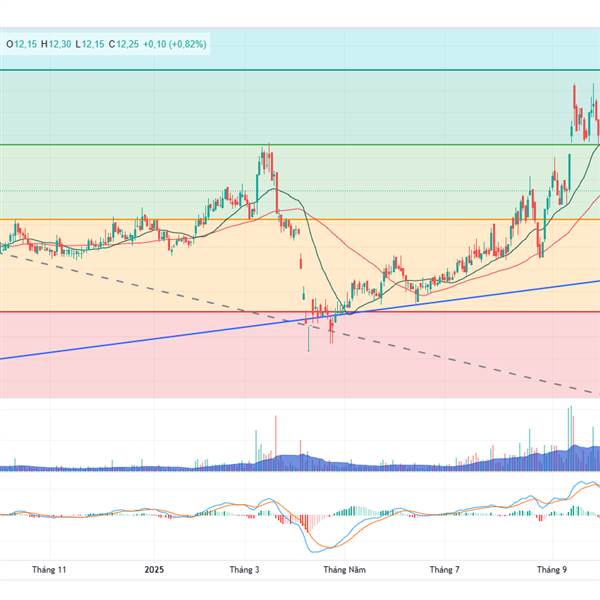The image size is (600, 600).
Task: Select the orange horizontal level line
Action: tap(400, 219)
